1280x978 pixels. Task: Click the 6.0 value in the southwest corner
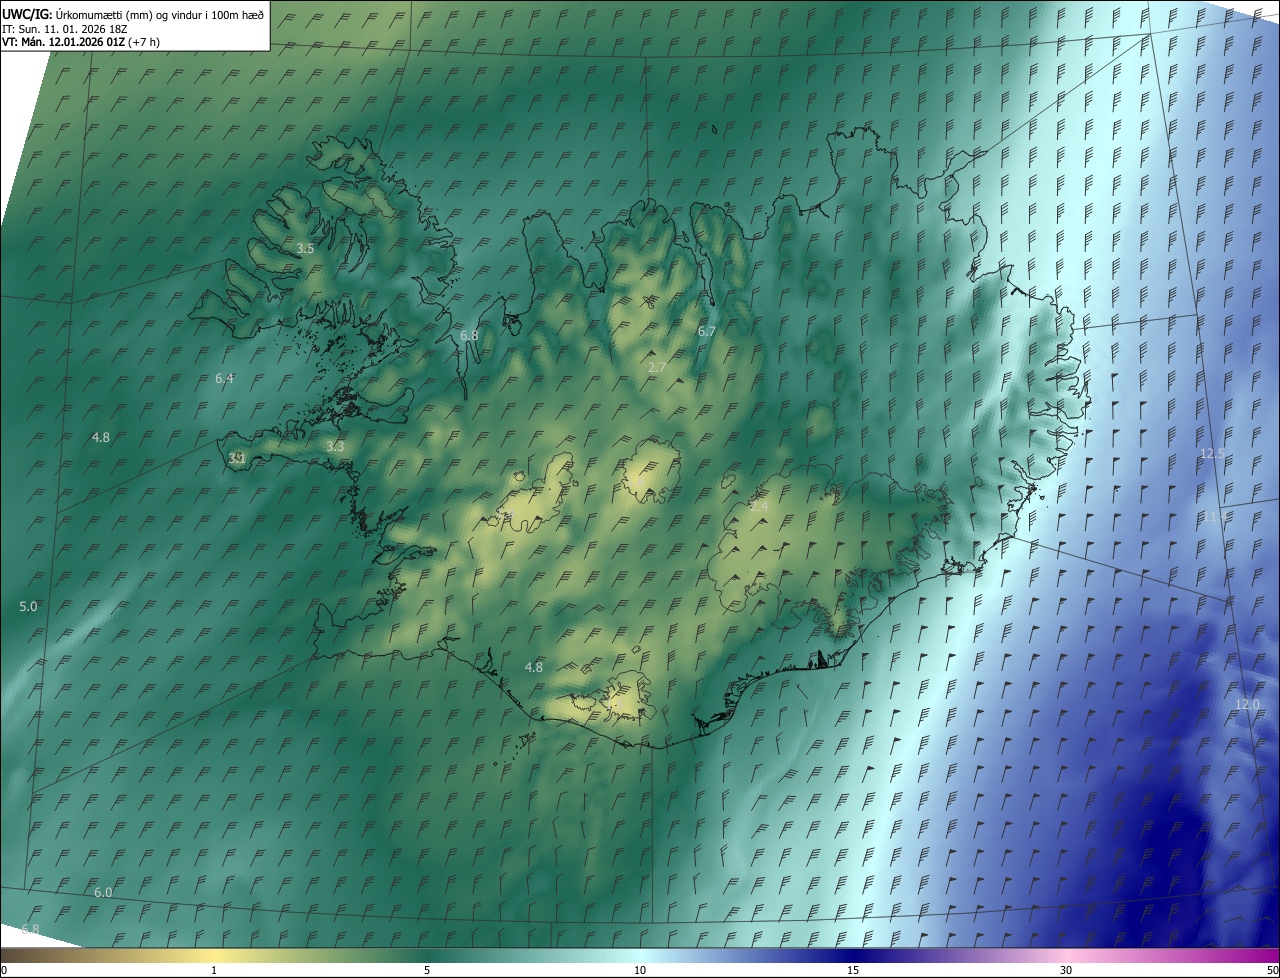[103, 892]
